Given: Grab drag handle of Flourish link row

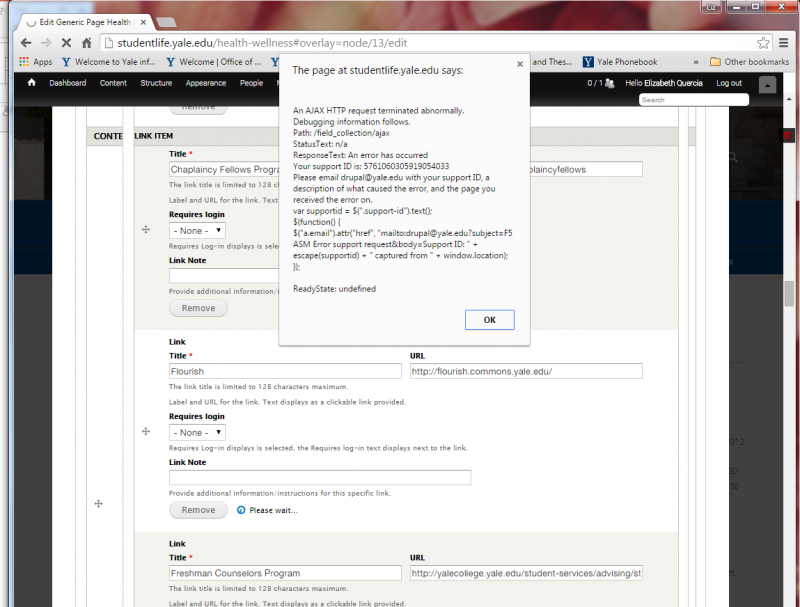Looking at the screenshot, I should click(x=146, y=432).
